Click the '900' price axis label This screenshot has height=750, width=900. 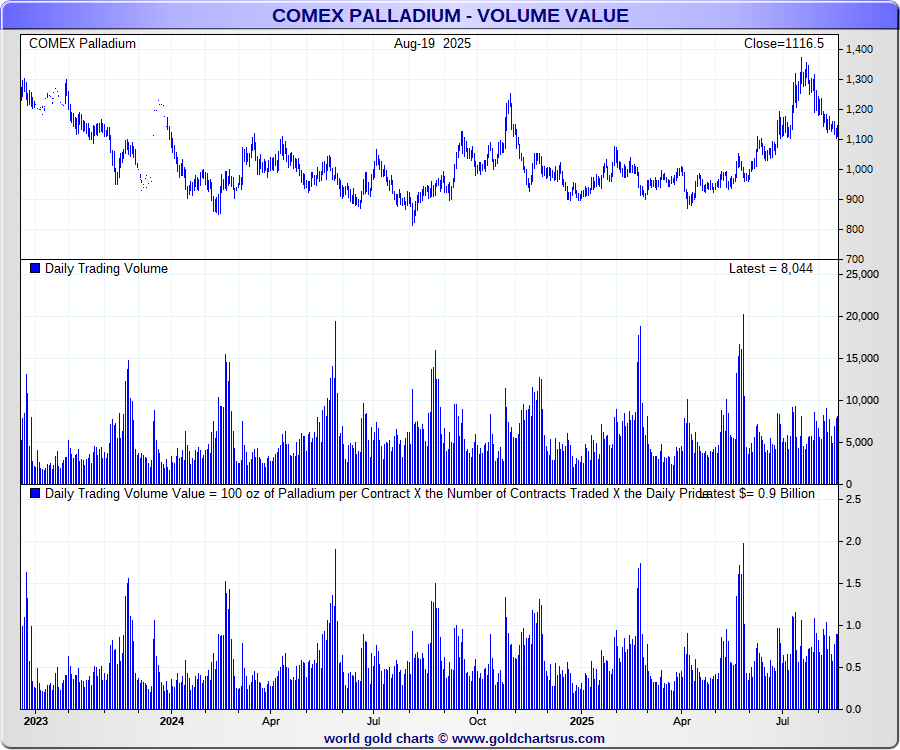[855, 199]
